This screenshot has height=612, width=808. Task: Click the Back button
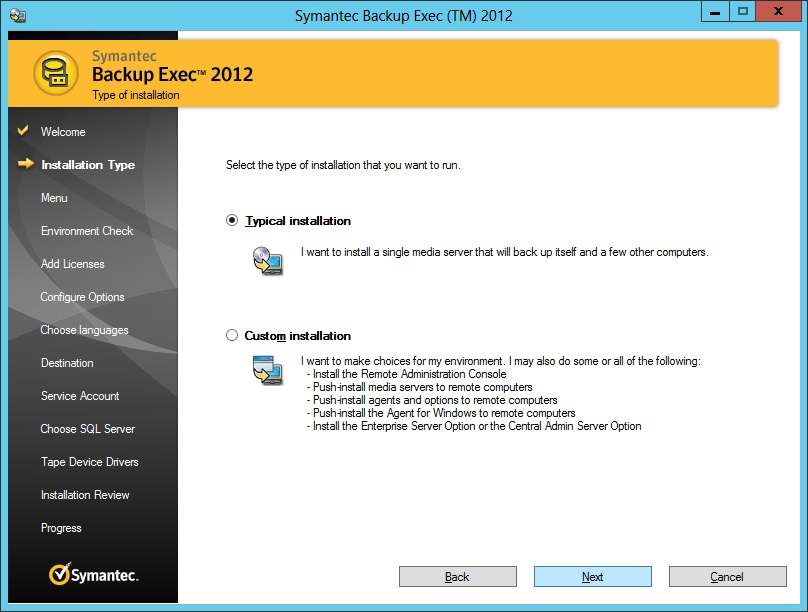click(x=458, y=576)
